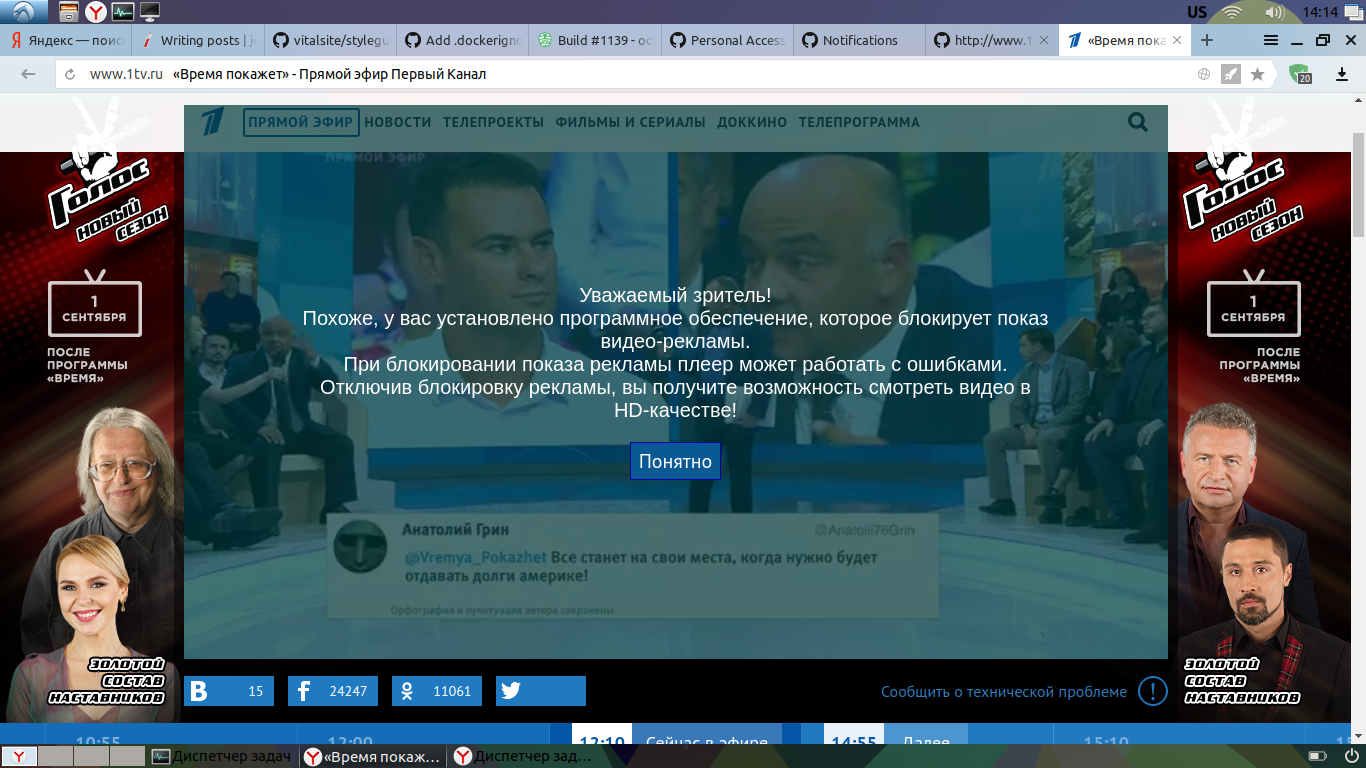Open the browser hamburger menu
The width and height of the screenshot is (1366, 768).
[x=1271, y=41]
